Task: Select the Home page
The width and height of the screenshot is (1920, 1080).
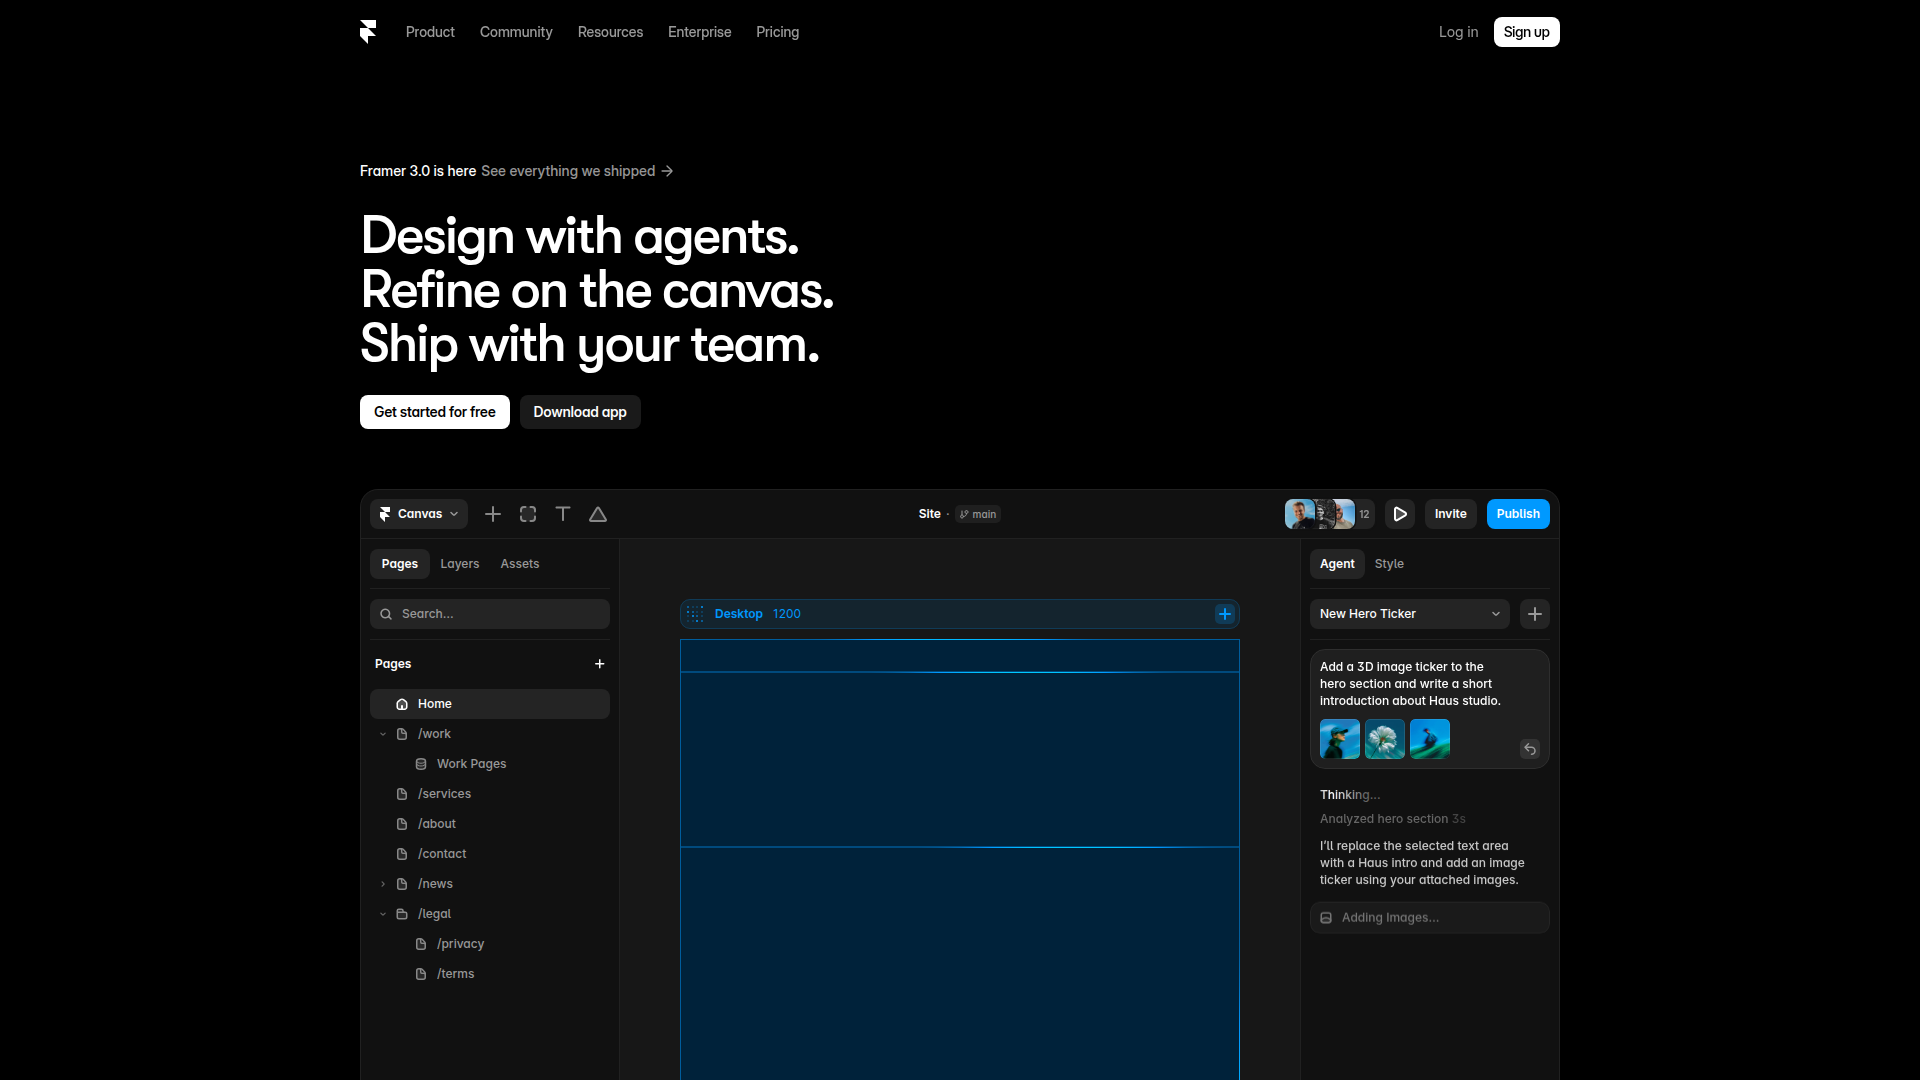Action: pos(490,704)
